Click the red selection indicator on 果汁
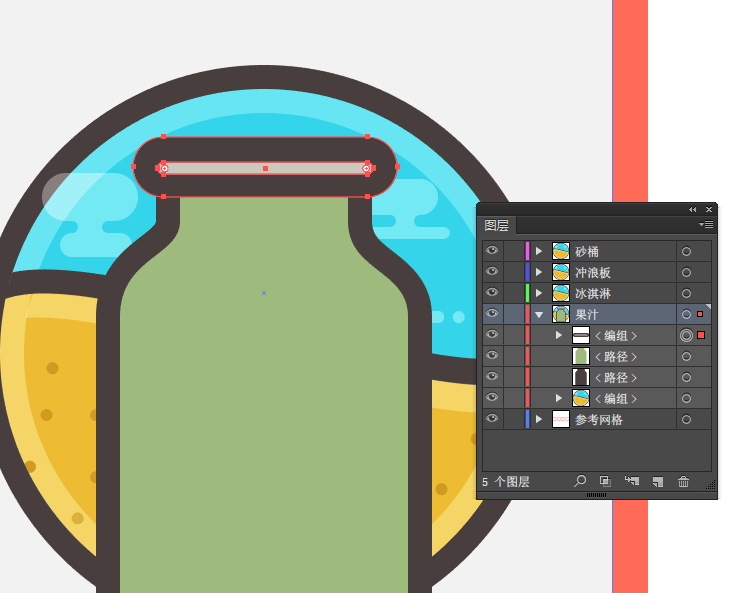743x593 pixels. click(700, 314)
